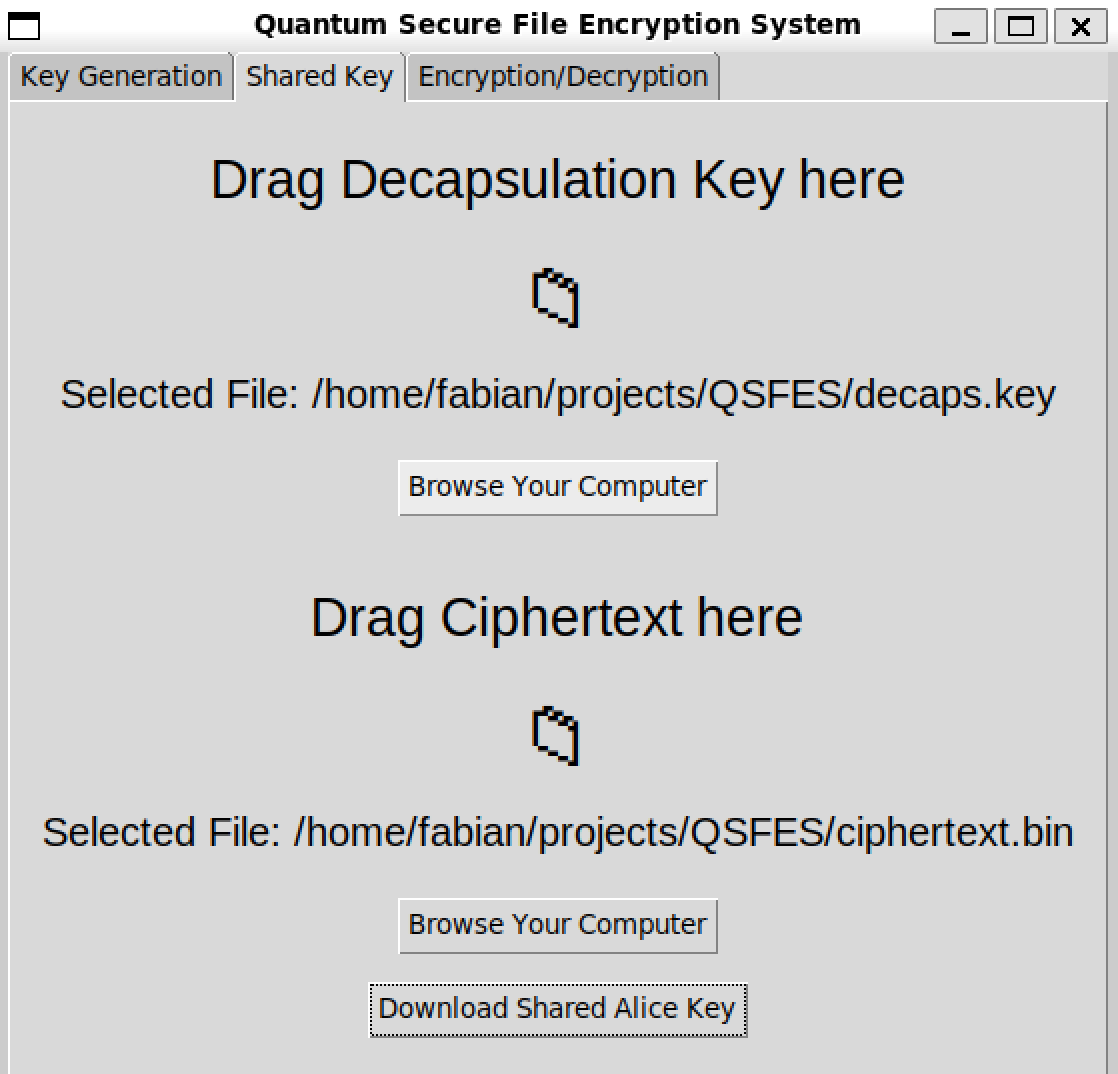
Task: Switch to the Key Generation tab
Action: pos(121,77)
